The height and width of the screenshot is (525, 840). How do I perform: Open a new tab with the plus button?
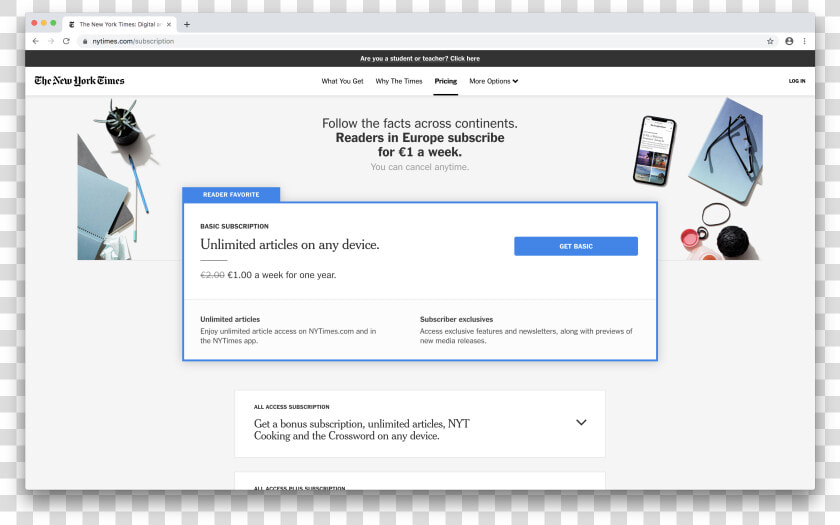pos(187,25)
